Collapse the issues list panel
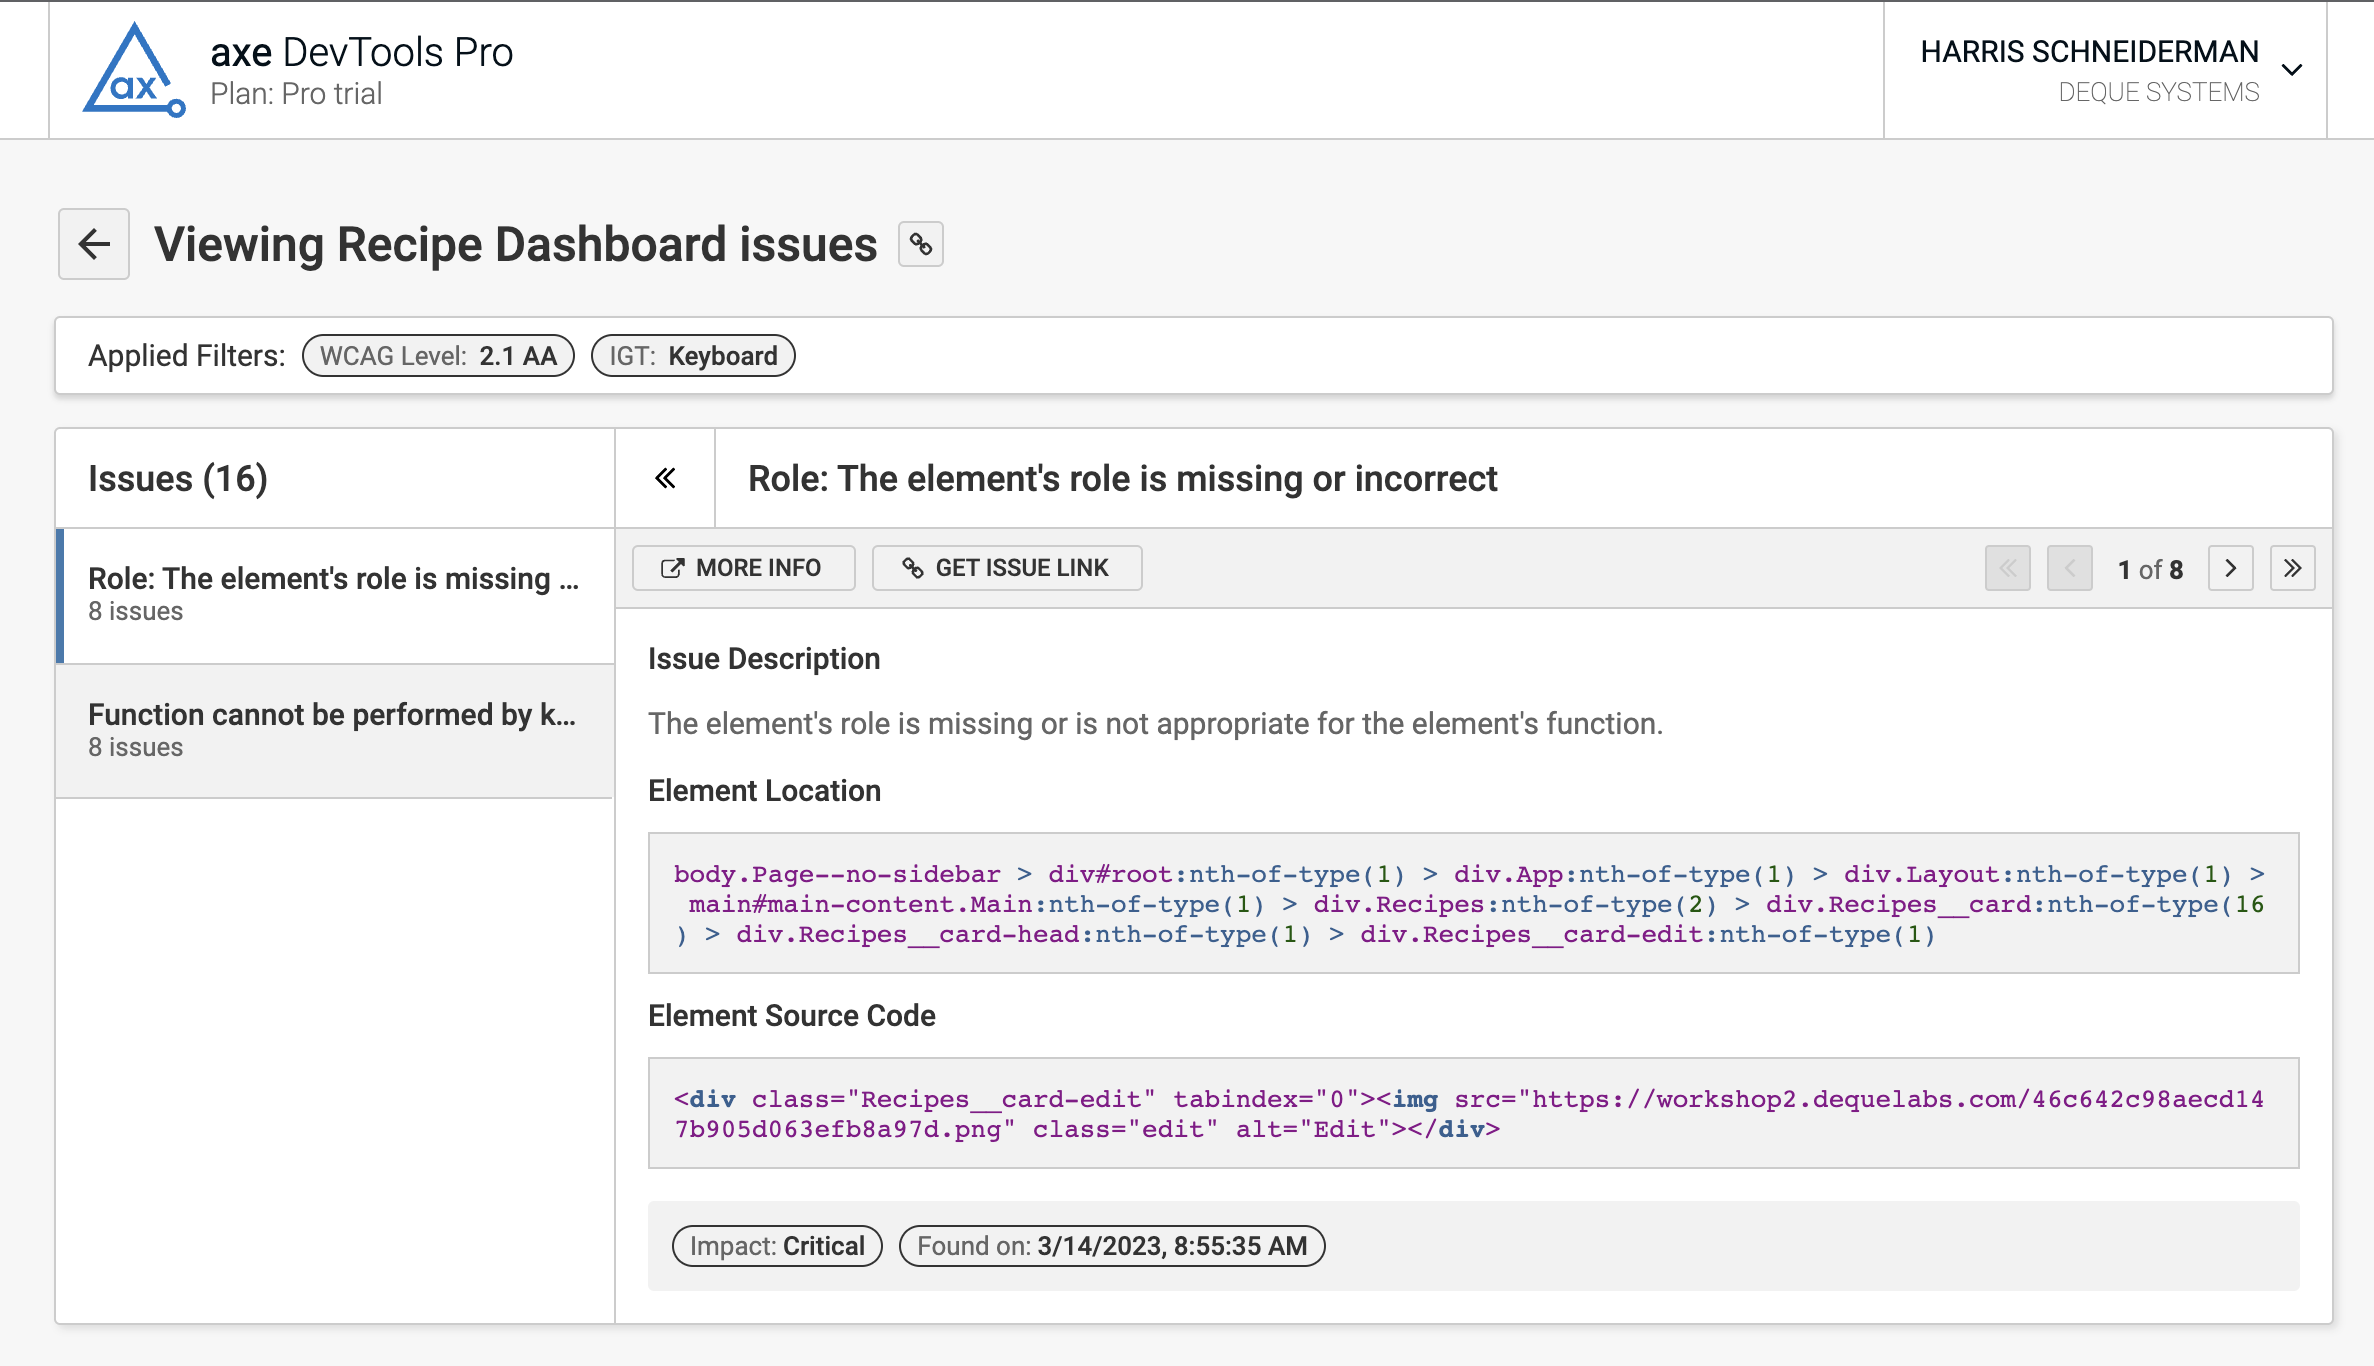 (x=665, y=478)
